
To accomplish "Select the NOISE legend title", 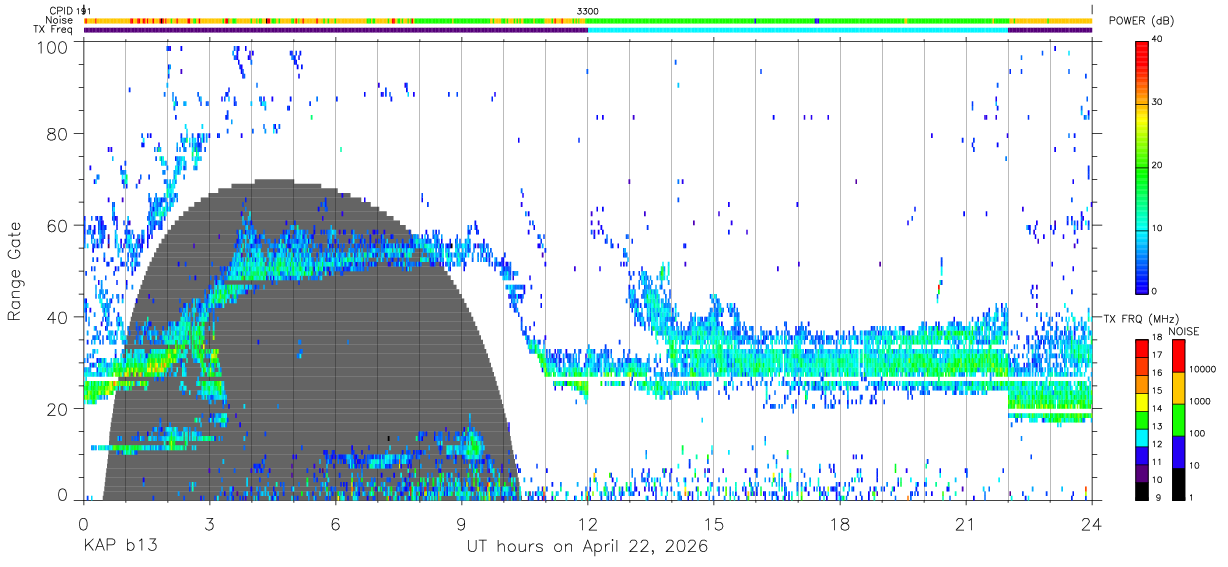I will [1184, 331].
